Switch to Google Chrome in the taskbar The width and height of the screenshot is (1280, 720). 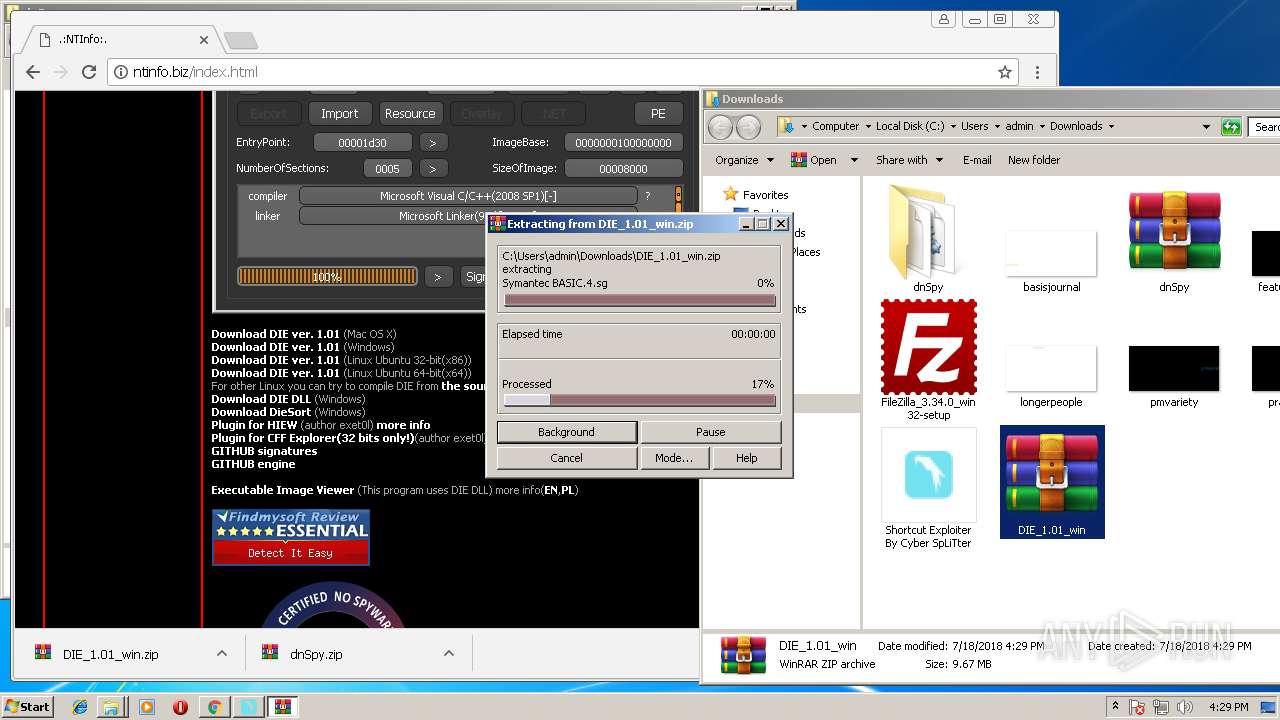tap(213, 707)
